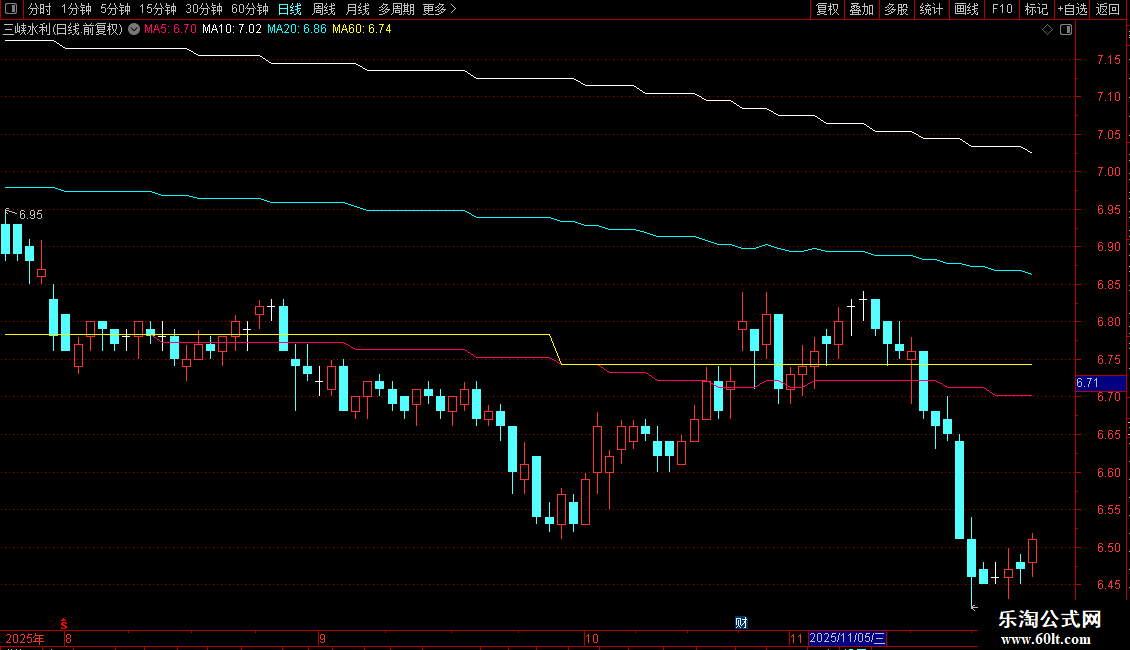Click 标记 mark button

pos(1036,9)
